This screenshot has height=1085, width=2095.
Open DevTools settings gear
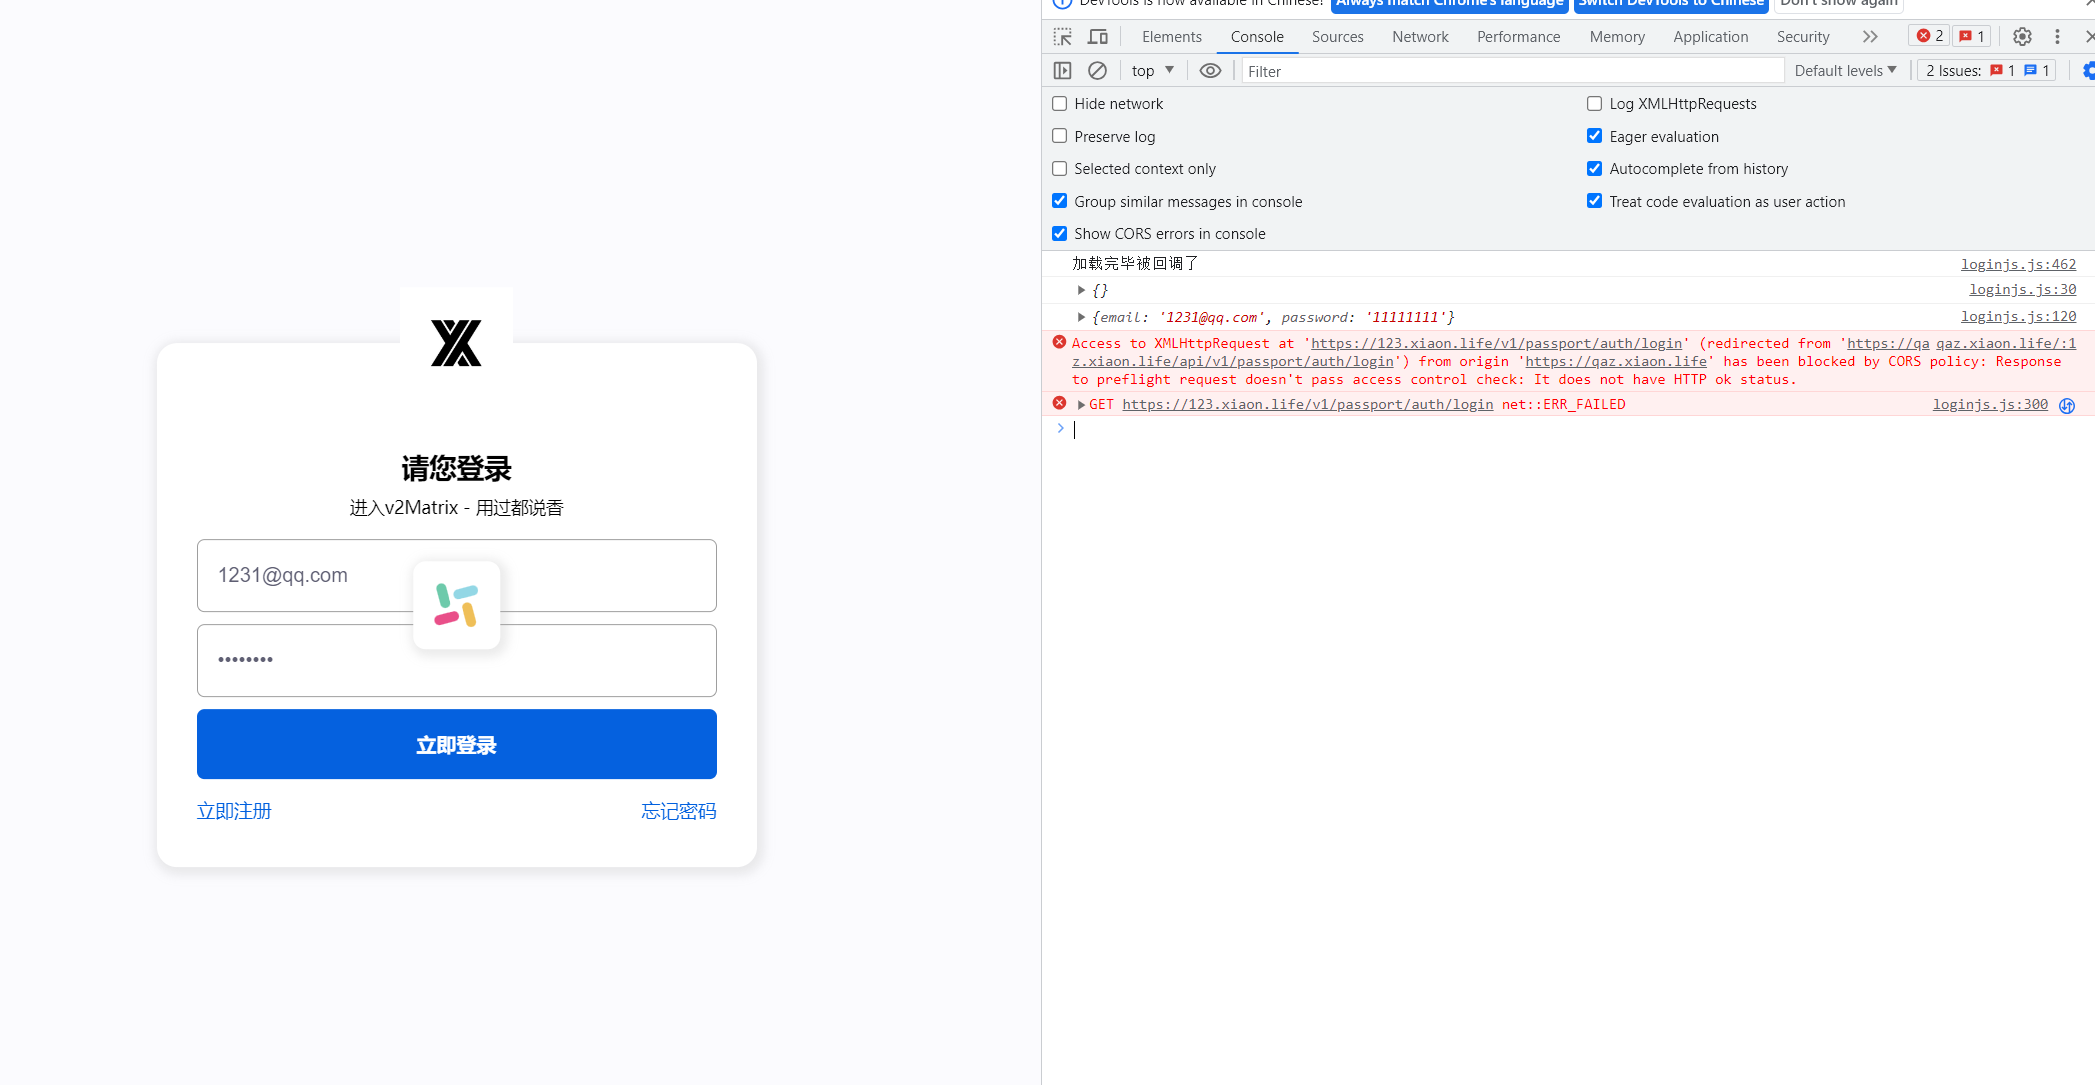2022,37
